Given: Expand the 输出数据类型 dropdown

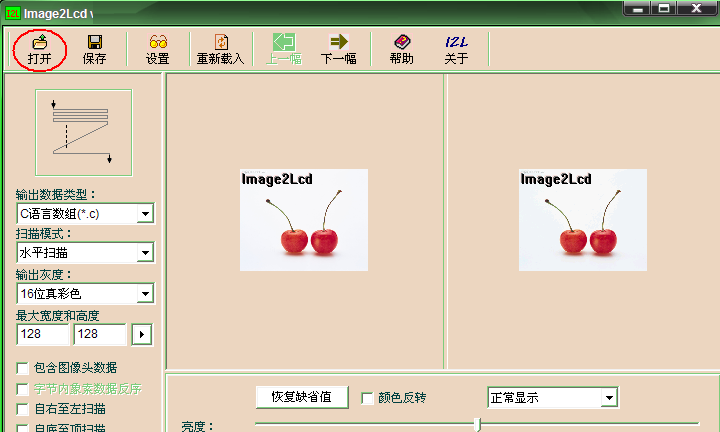Looking at the screenshot, I should click(145, 214).
